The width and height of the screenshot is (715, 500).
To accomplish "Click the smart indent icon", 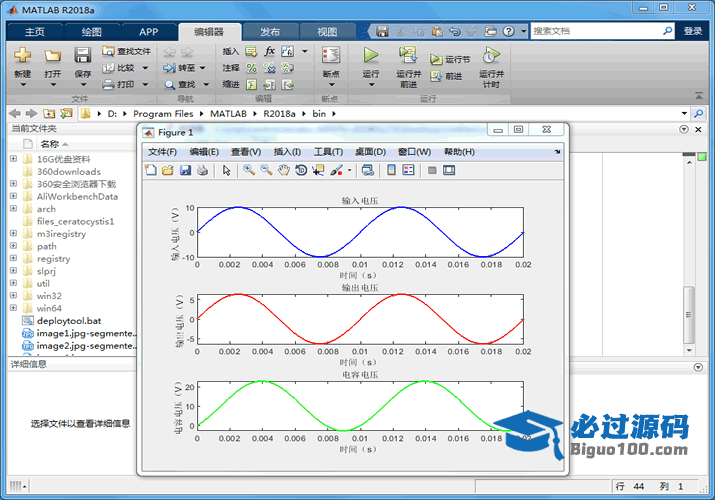I will (252, 84).
